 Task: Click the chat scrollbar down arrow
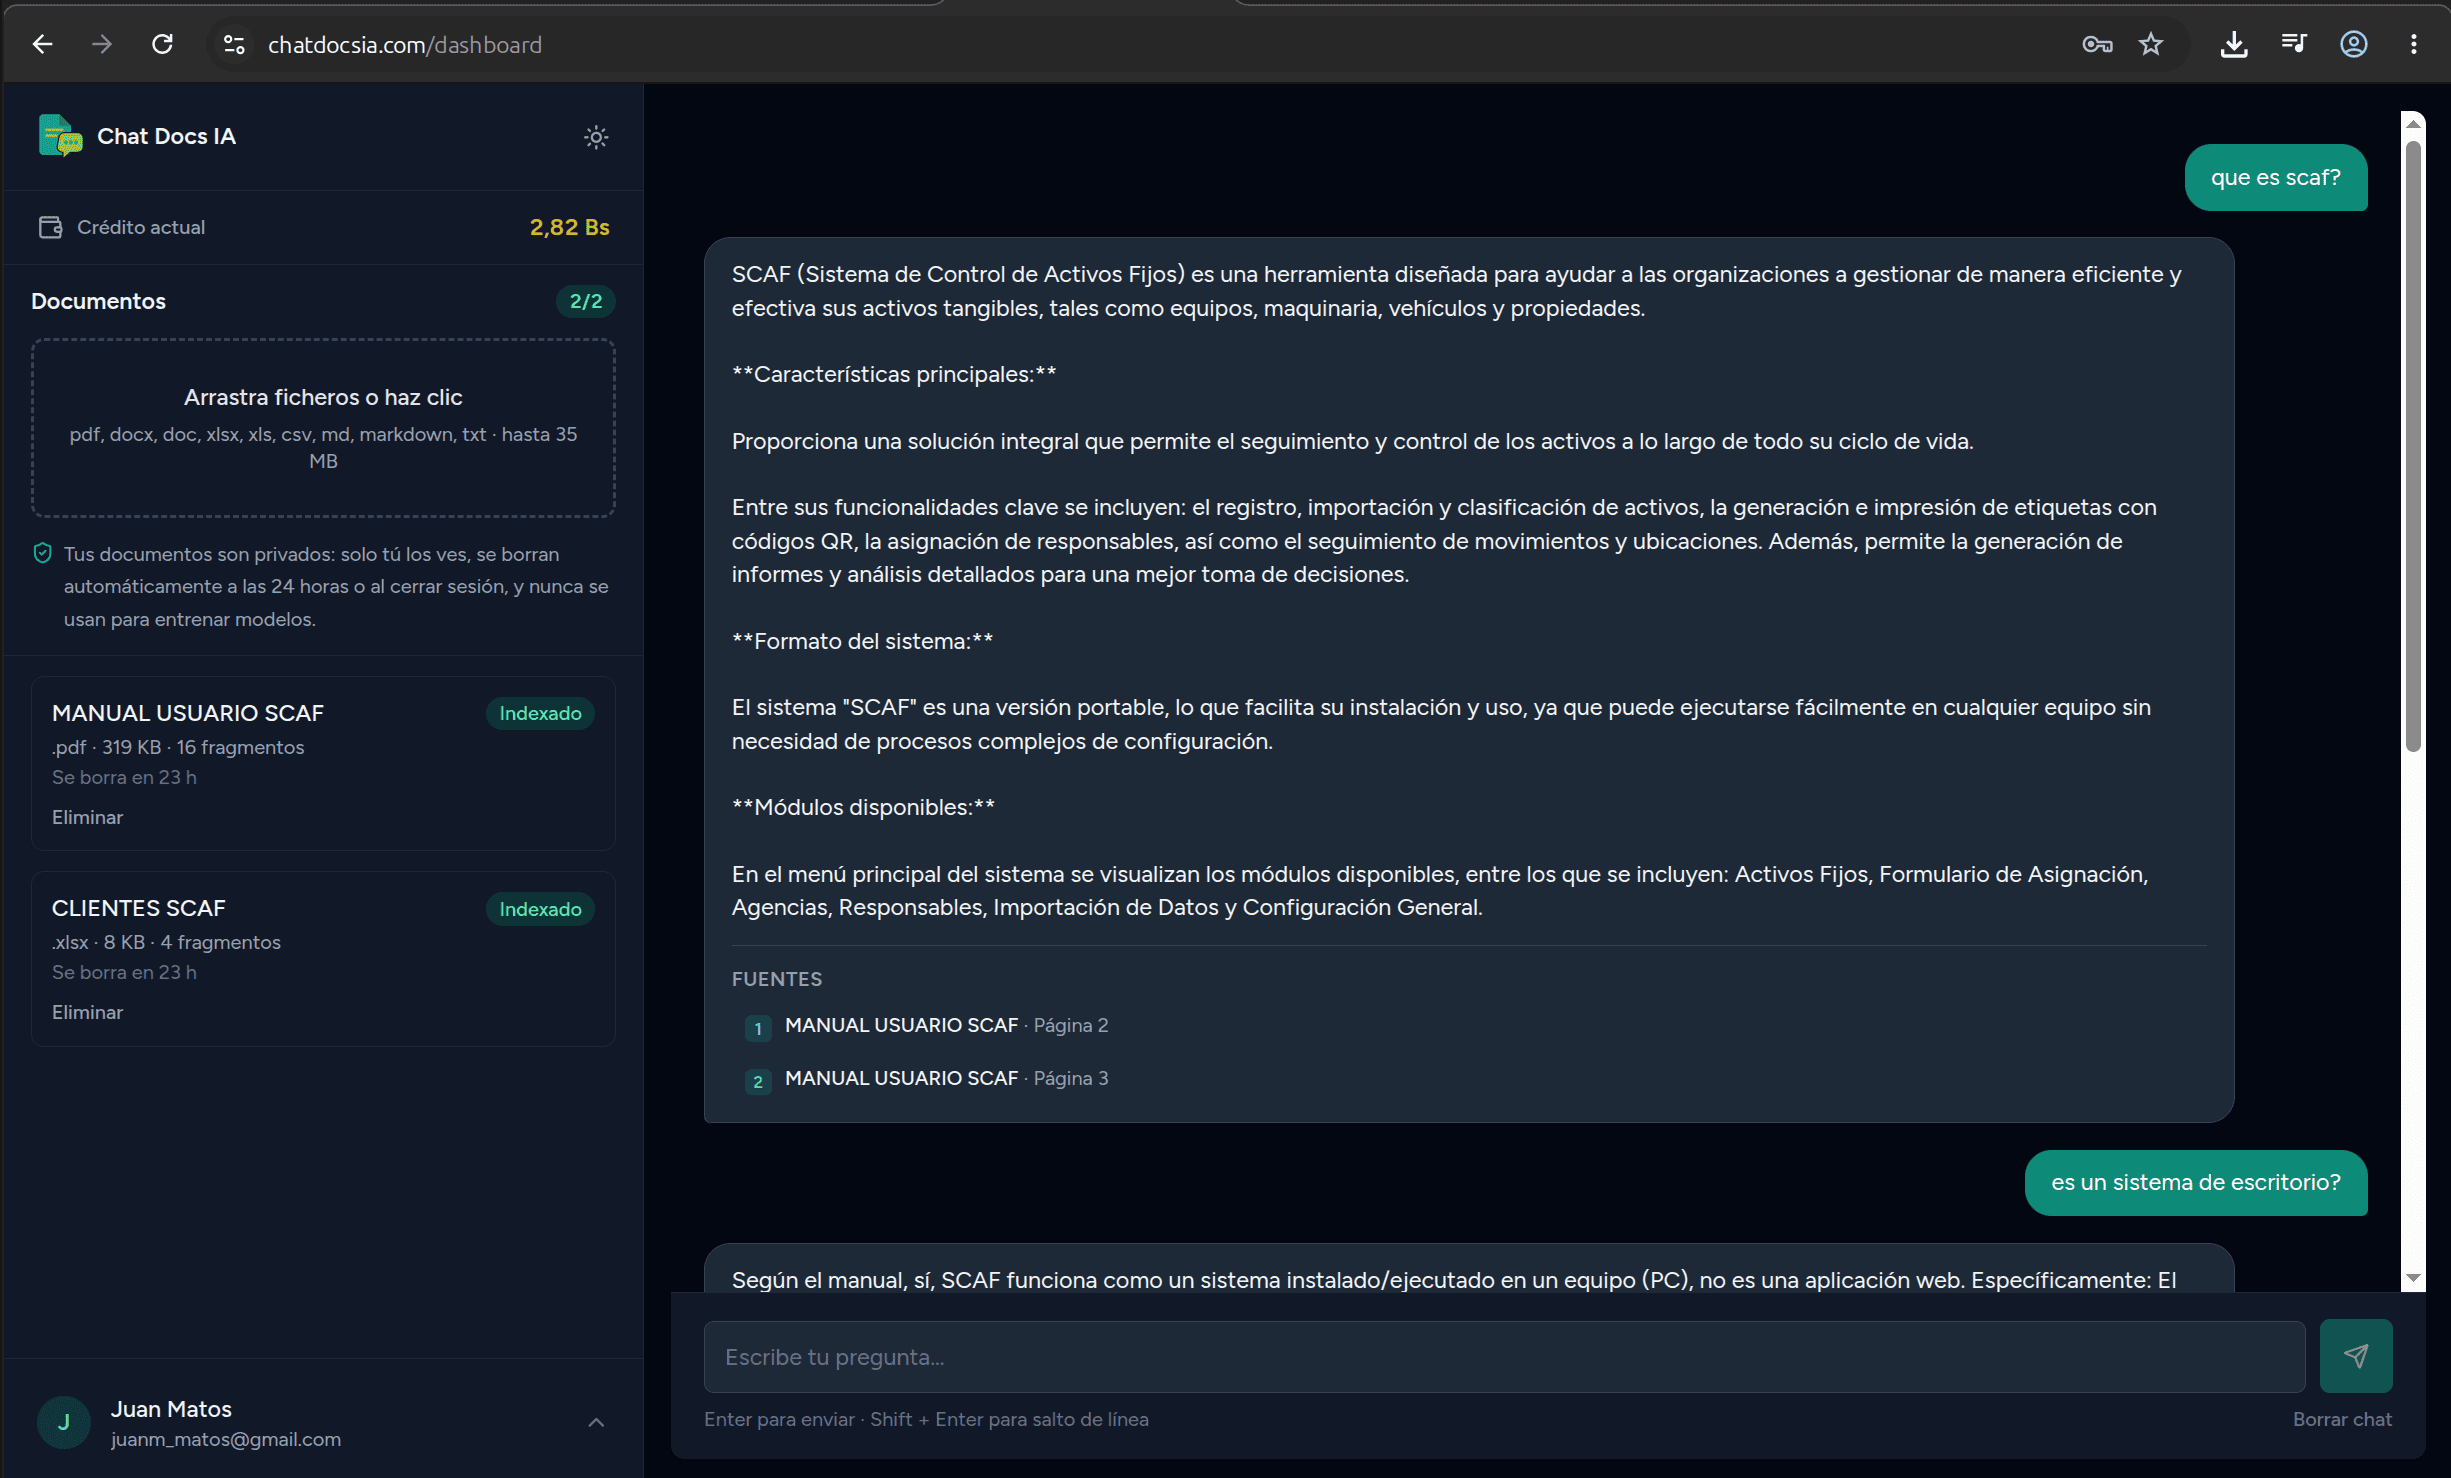pos(2414,1278)
